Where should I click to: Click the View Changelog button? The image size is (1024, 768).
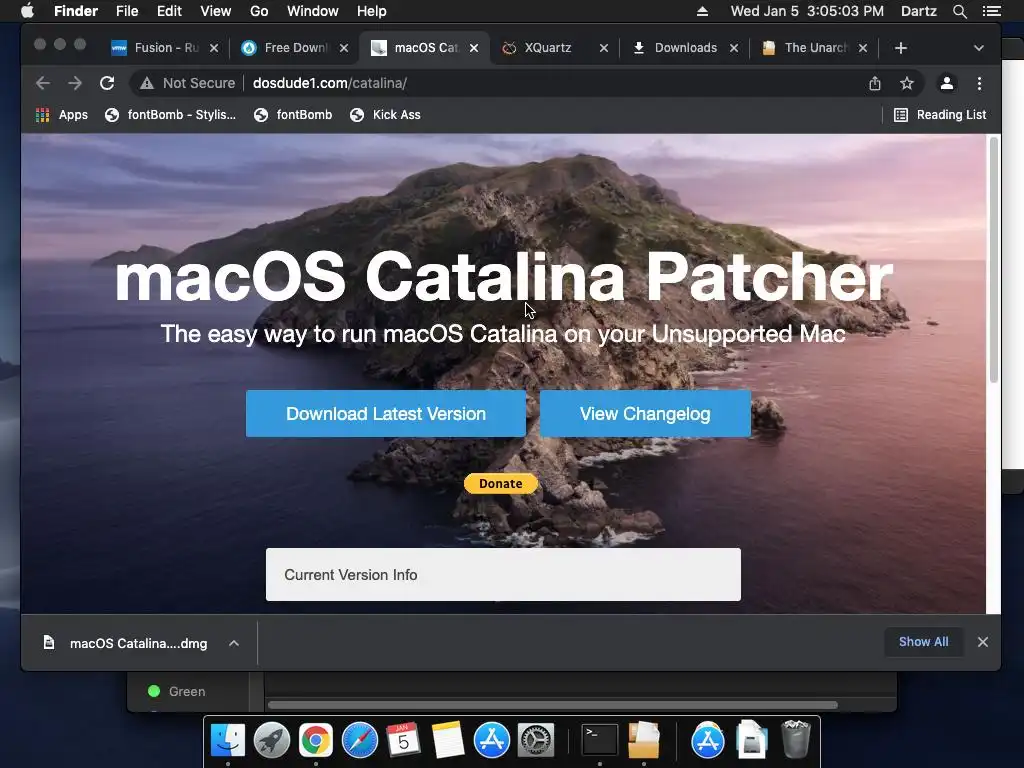pos(645,413)
